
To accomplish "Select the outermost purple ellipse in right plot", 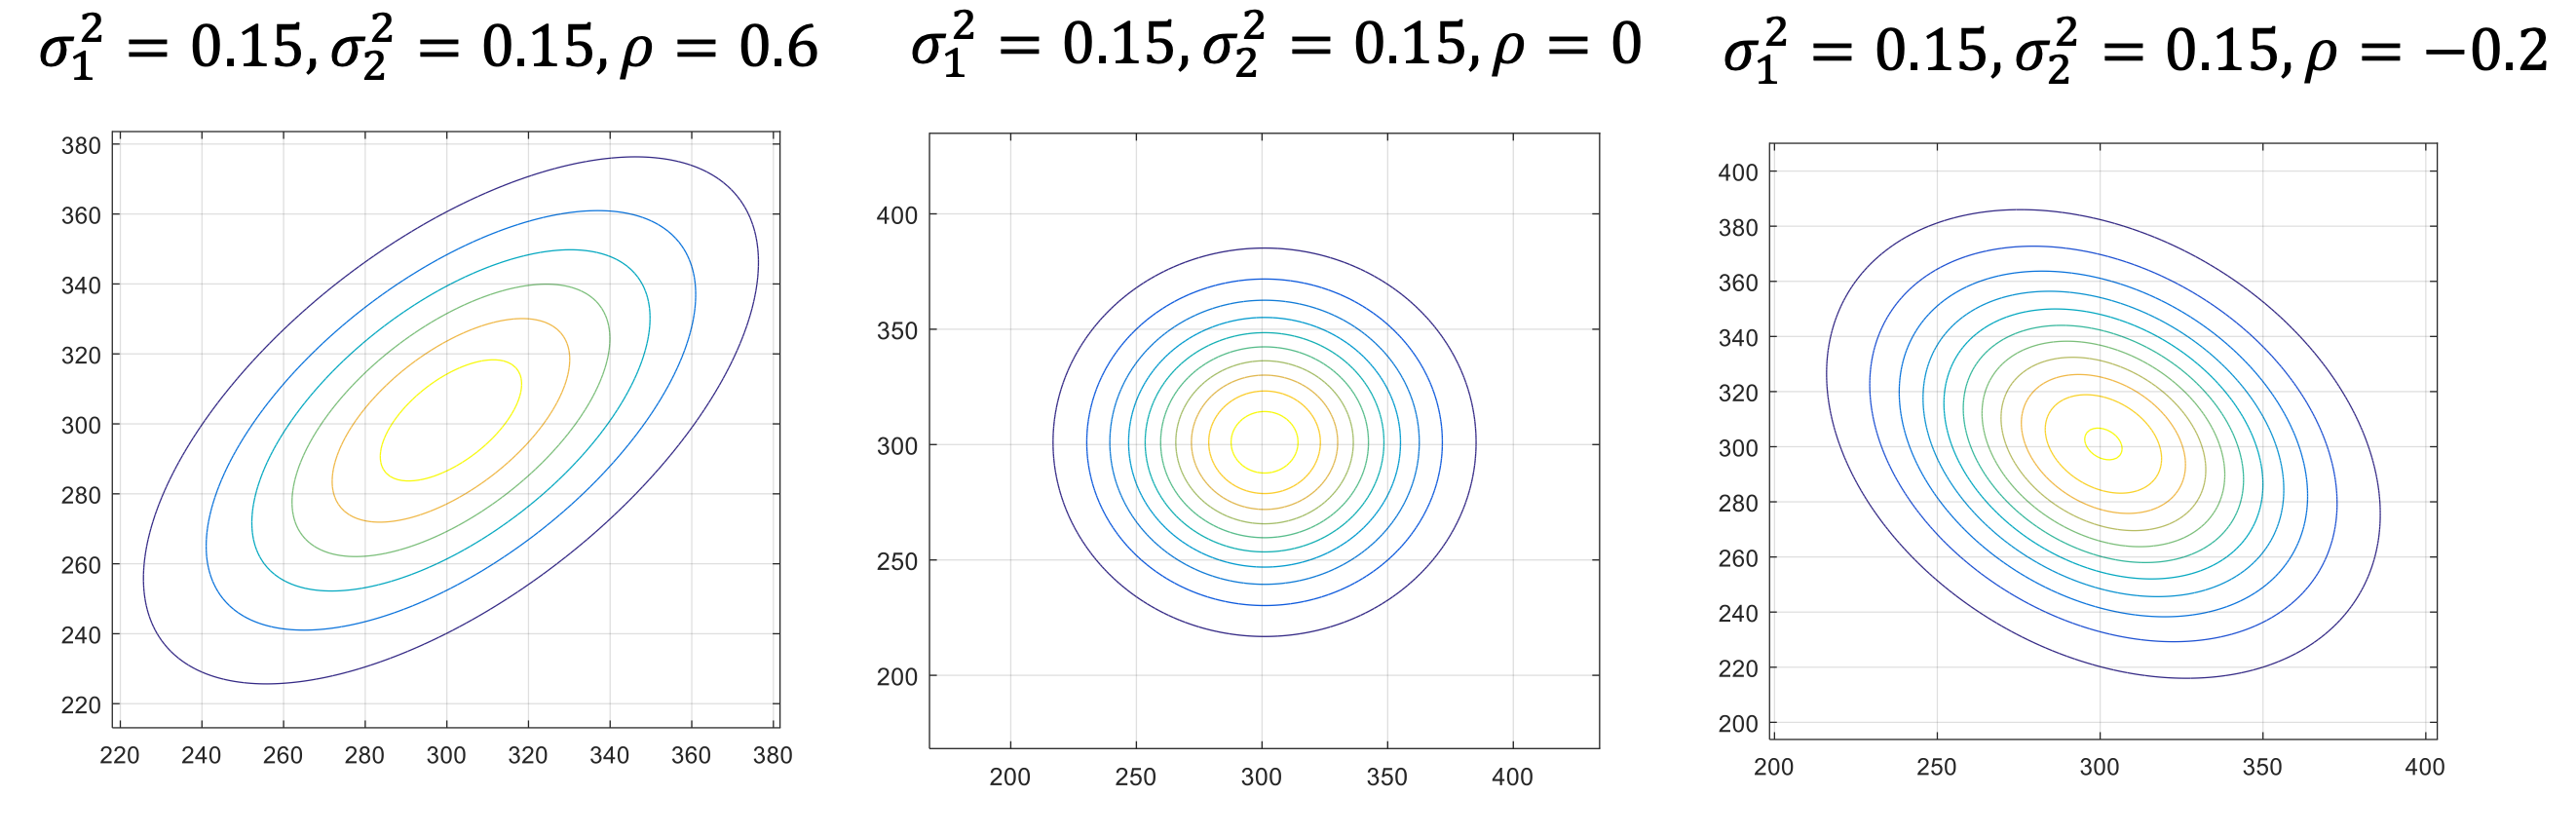I will pyautogui.click(x=2379, y=515).
